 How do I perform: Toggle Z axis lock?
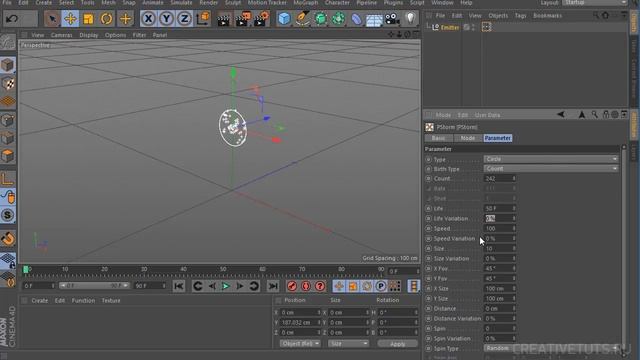pos(184,19)
